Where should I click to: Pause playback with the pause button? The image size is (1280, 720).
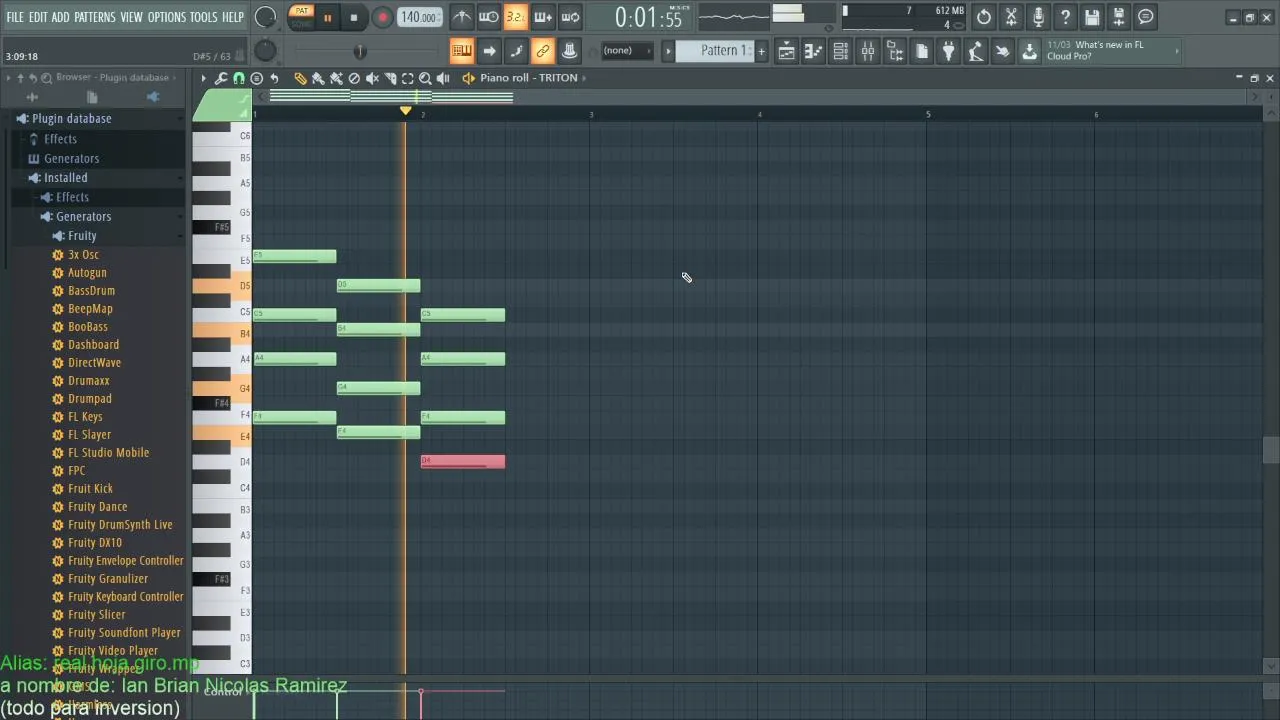tap(327, 17)
